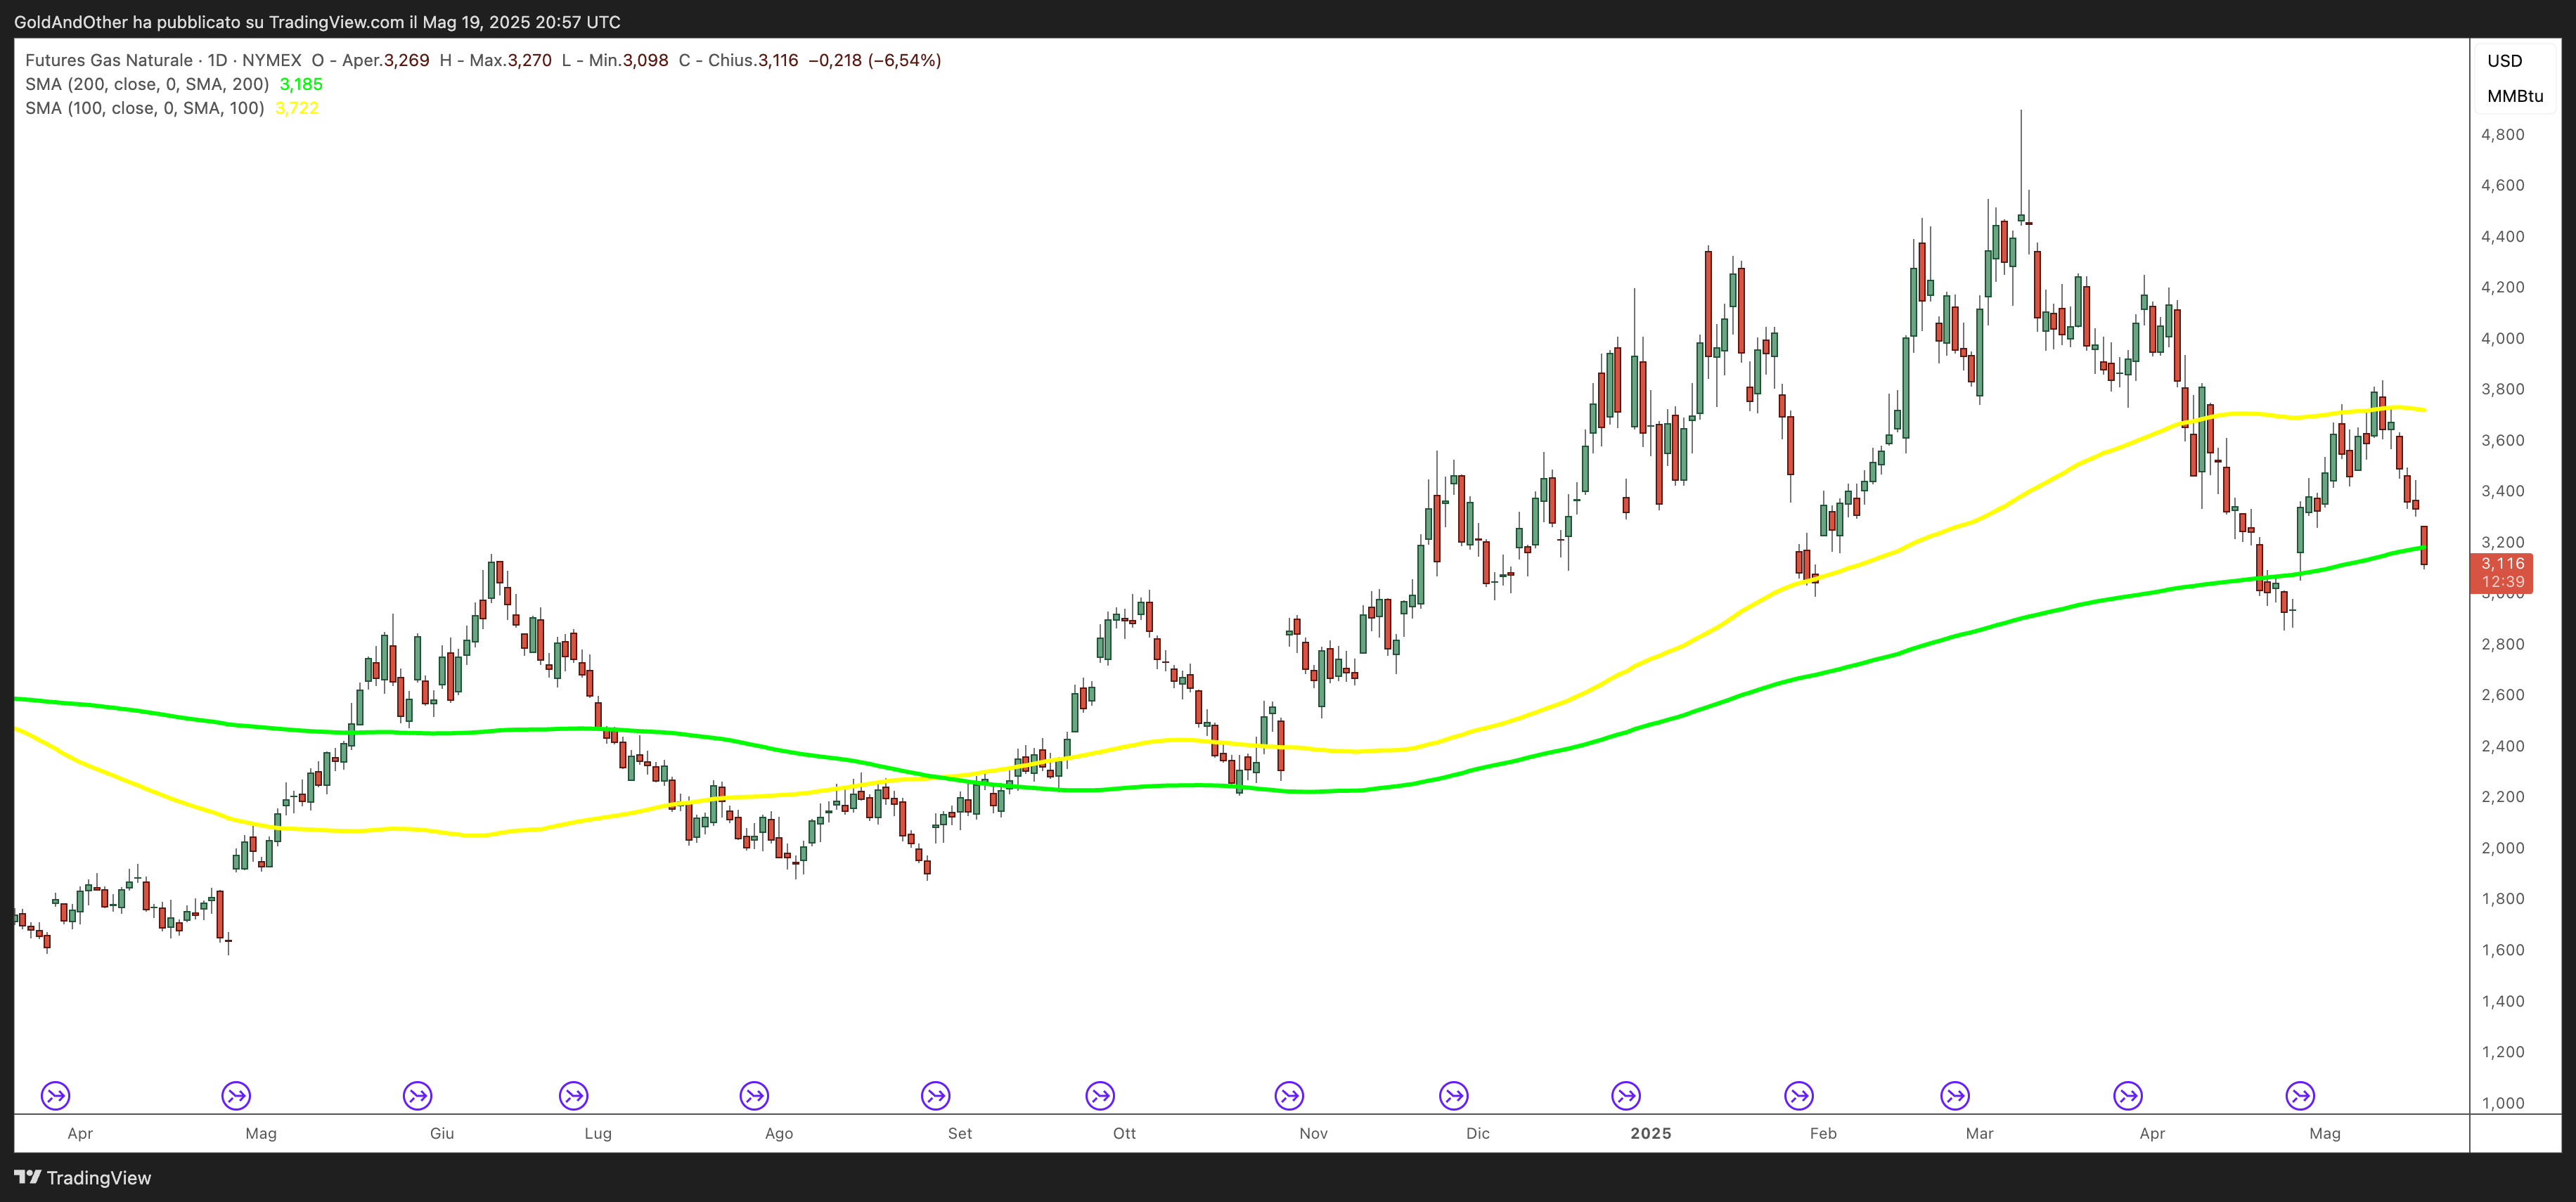Image resolution: width=2576 pixels, height=1202 pixels.
Task: Click the Ago month label on the time axis
Action: 779,1134
